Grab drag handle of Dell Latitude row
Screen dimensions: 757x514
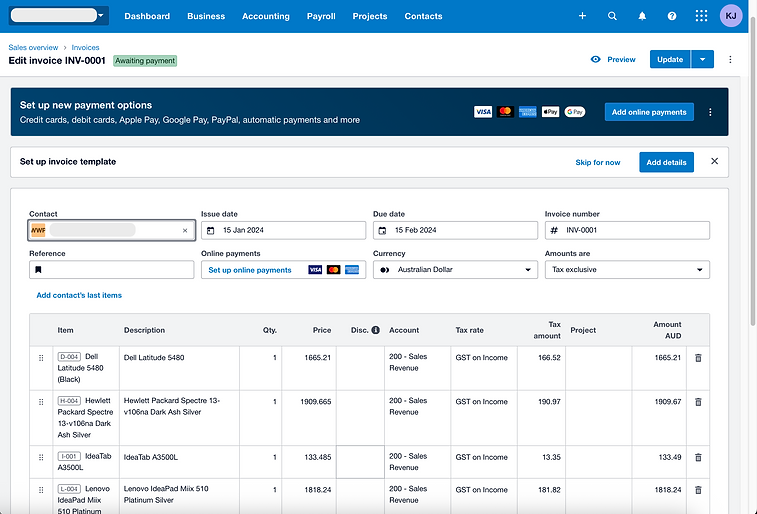tap(41, 358)
